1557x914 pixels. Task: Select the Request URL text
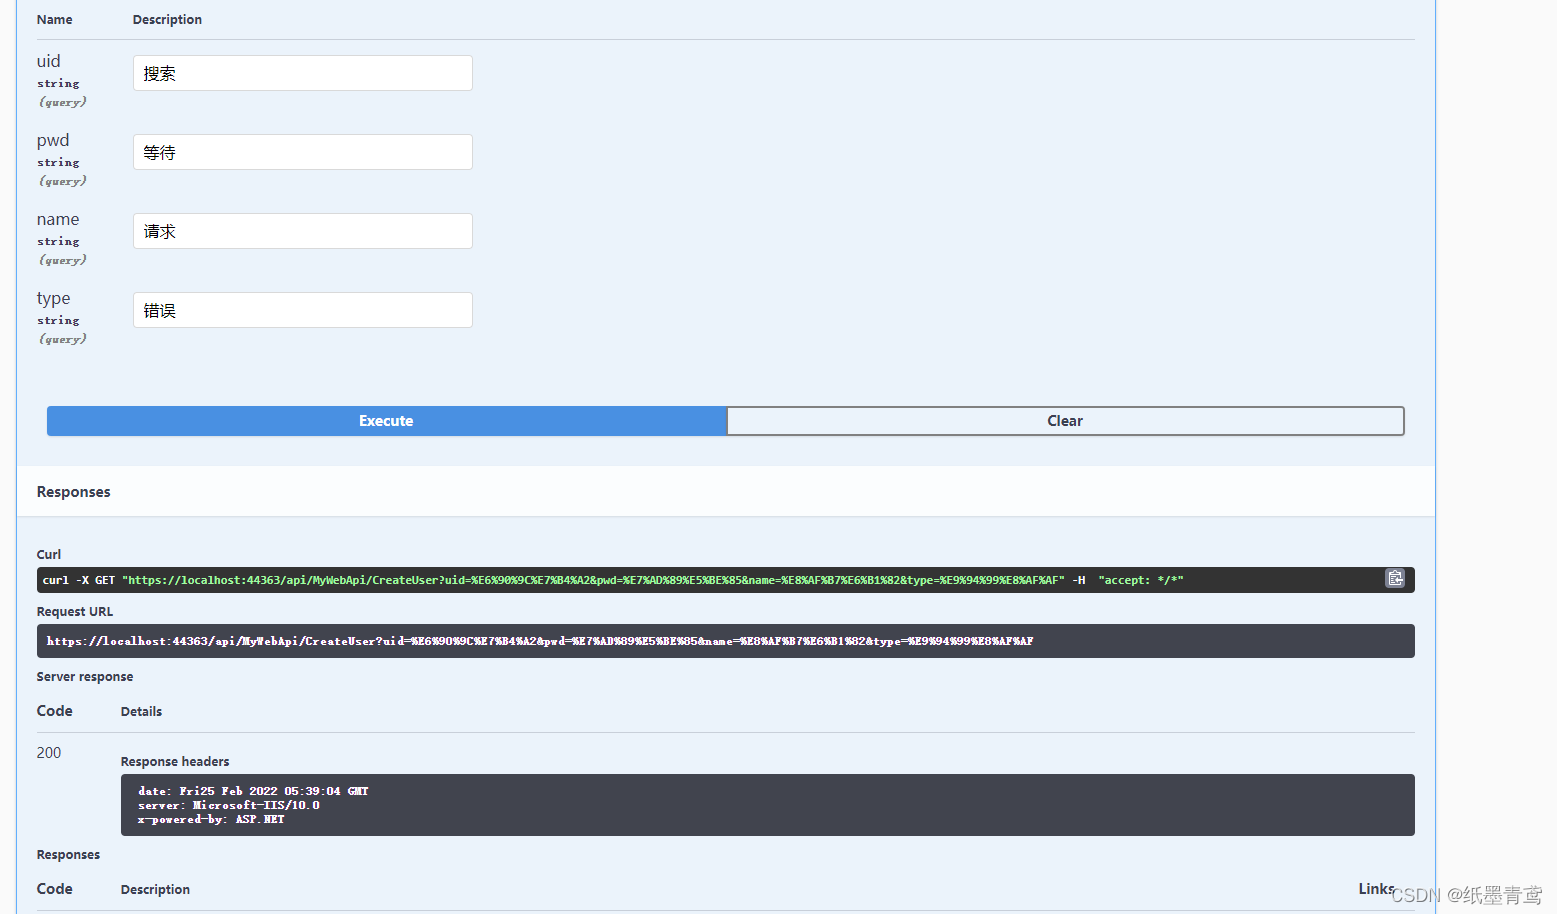tap(540, 641)
